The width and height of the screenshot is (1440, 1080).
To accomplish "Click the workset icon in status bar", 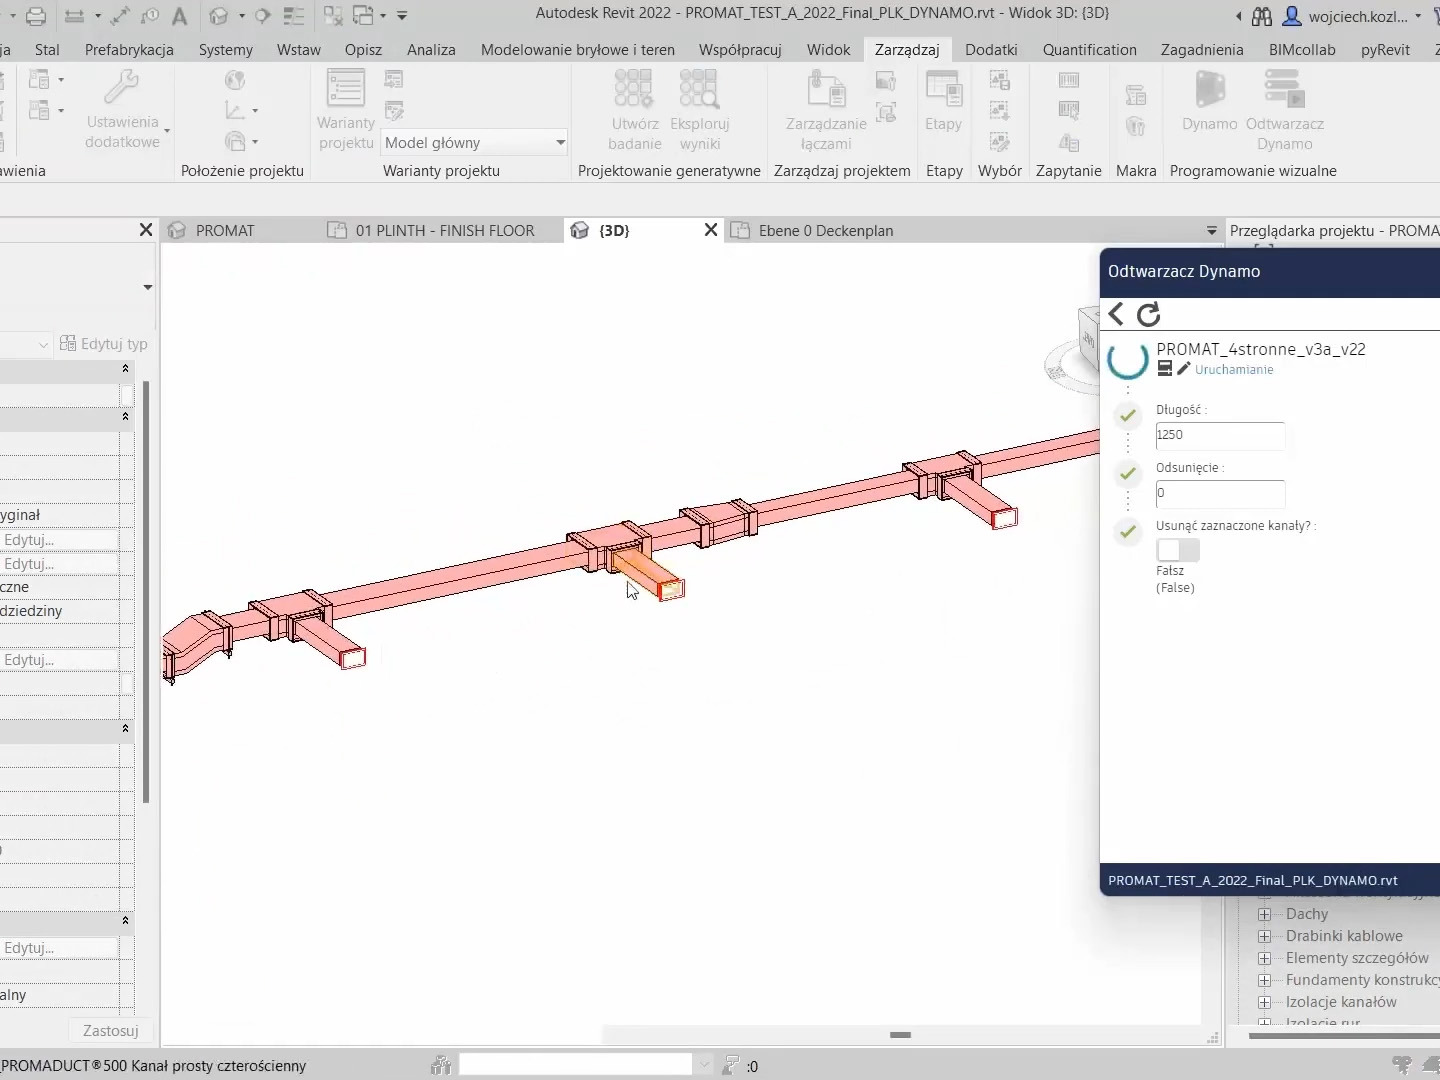I will [x=440, y=1066].
